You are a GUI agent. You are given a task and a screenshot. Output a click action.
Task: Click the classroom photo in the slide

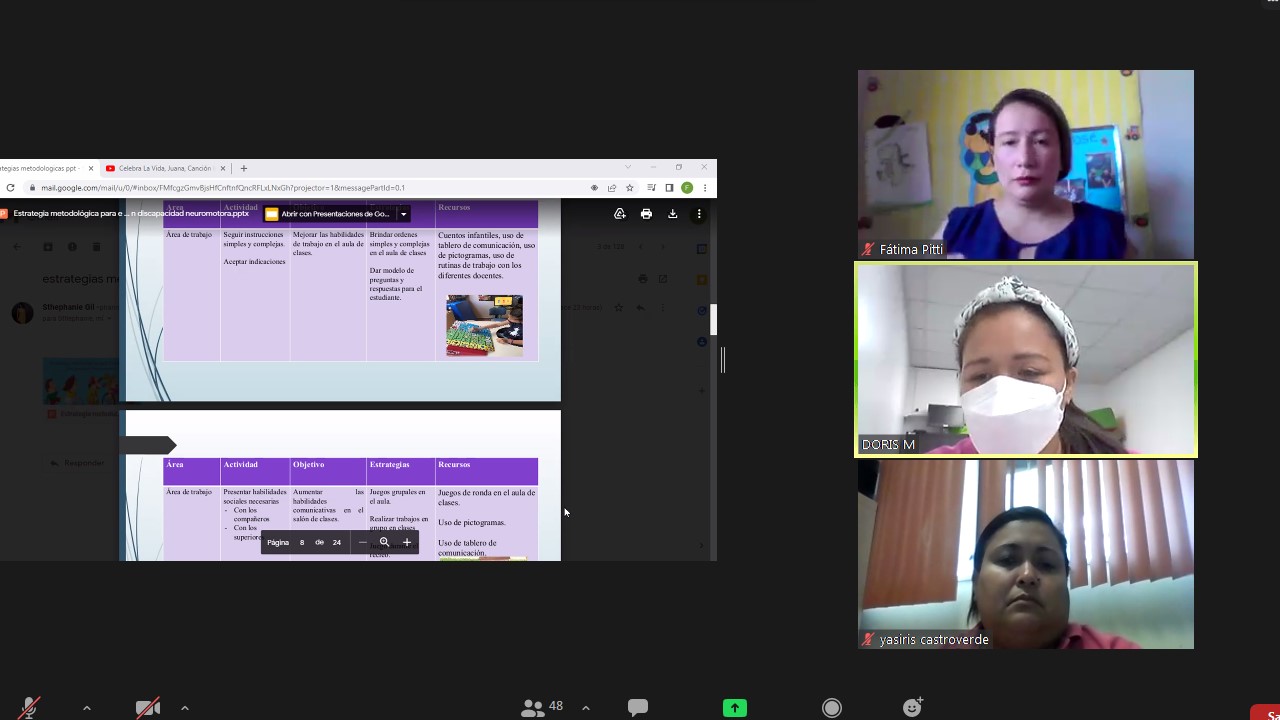(484, 325)
